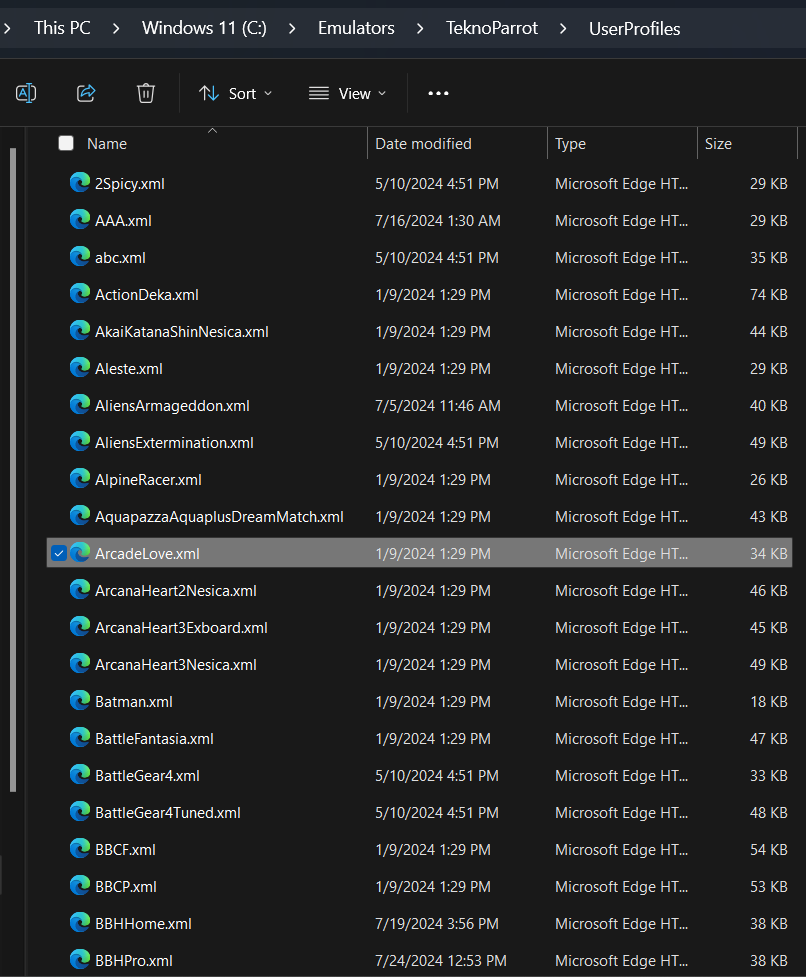Go to TeknoParrot breadcrumb folder
Screen dimensions: 806x977
[x=491, y=28]
